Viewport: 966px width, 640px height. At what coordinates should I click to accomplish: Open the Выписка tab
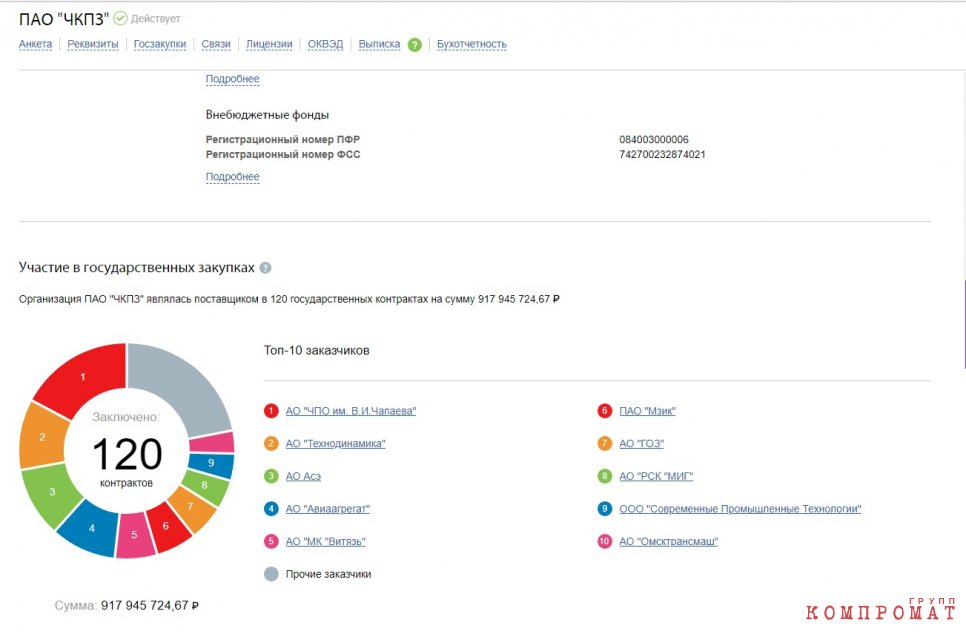(379, 44)
